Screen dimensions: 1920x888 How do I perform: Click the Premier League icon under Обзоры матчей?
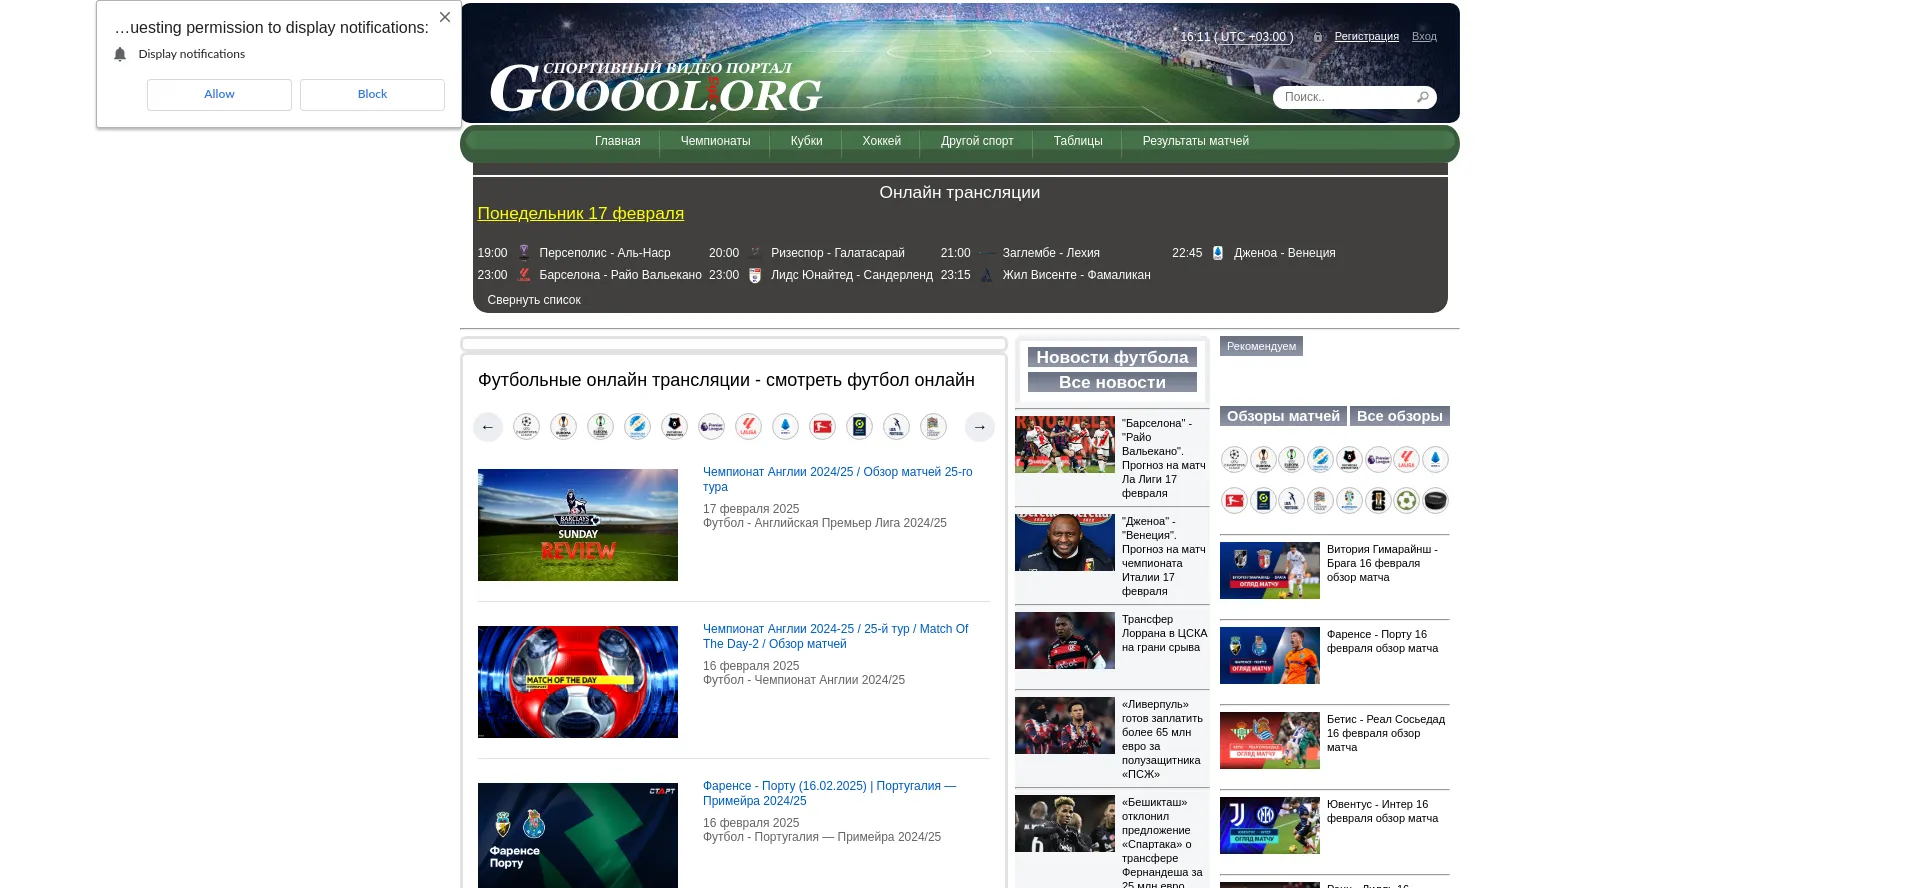1378,460
